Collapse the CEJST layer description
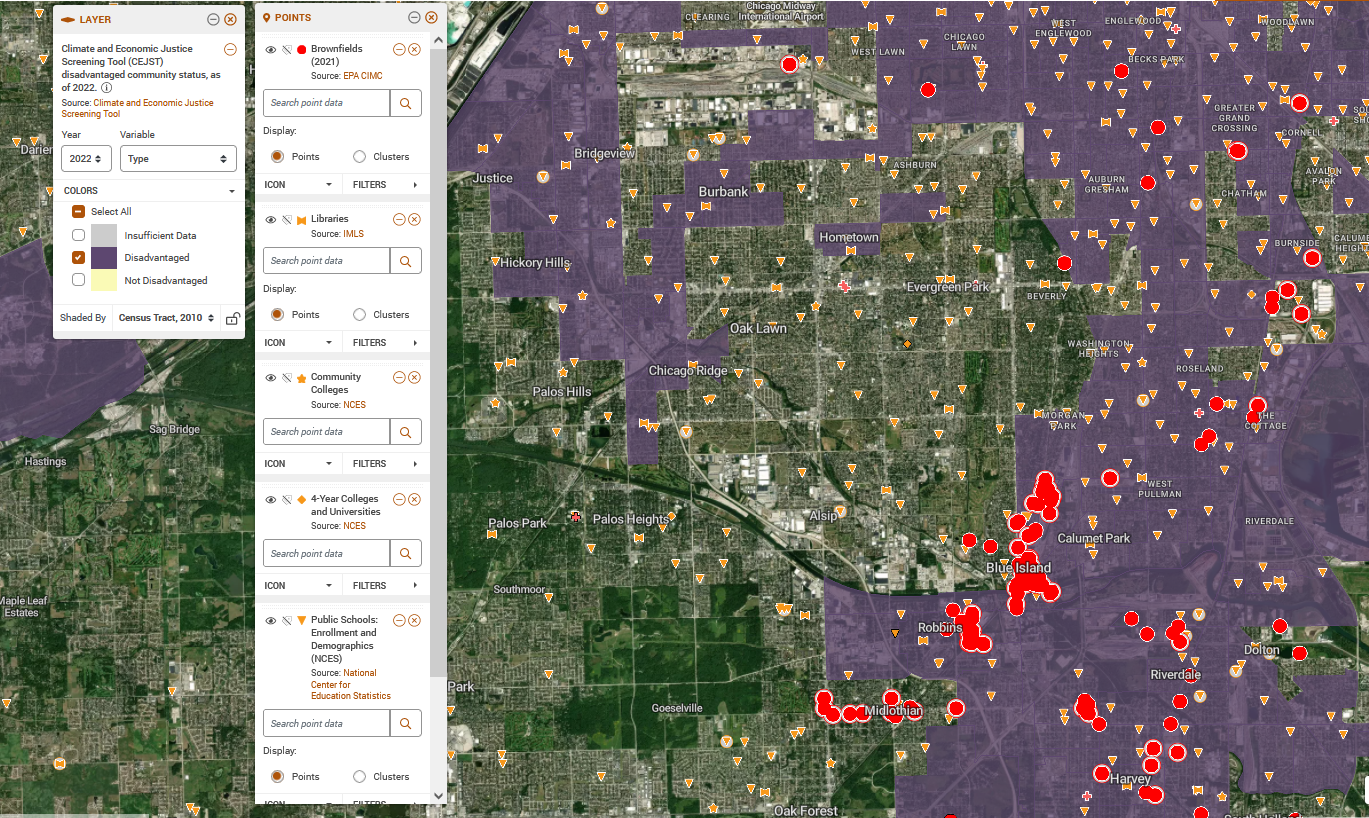This screenshot has height=818, width=1369. coord(230,49)
